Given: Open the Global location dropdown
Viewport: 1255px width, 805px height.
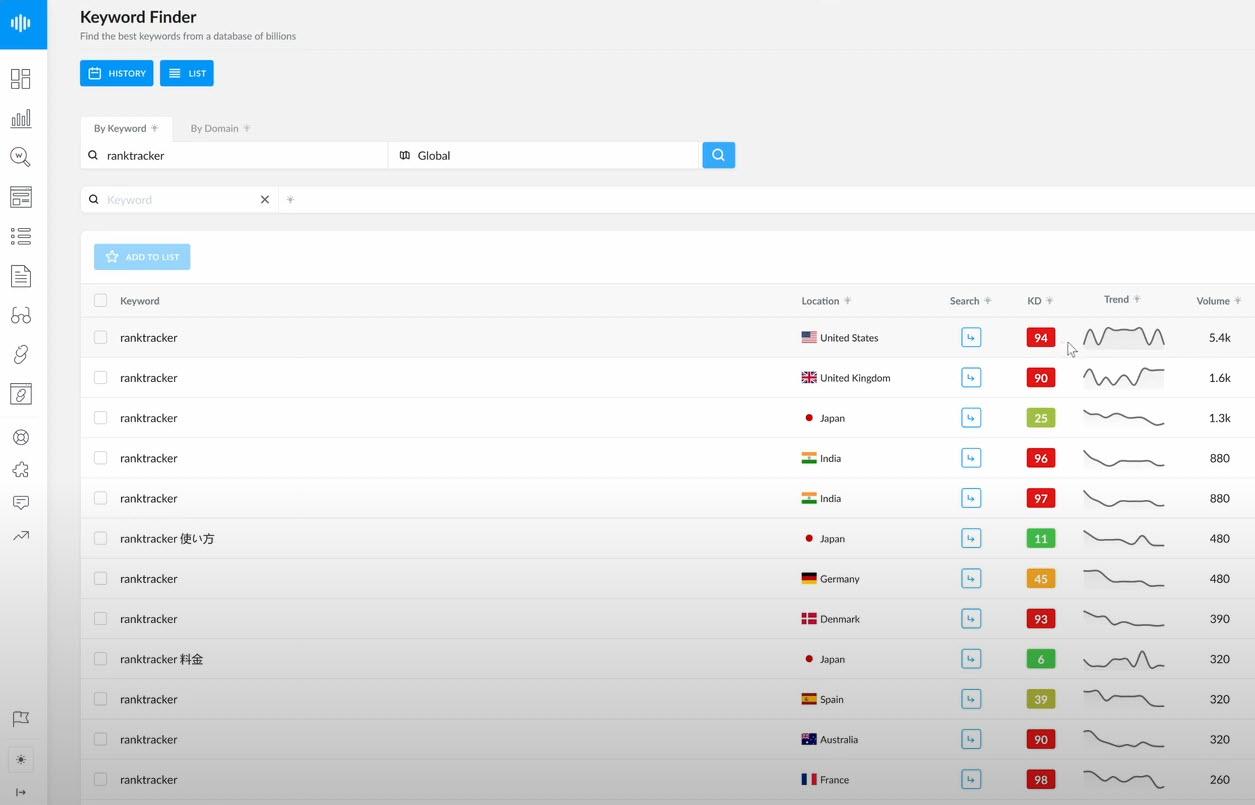Looking at the screenshot, I should 544,155.
